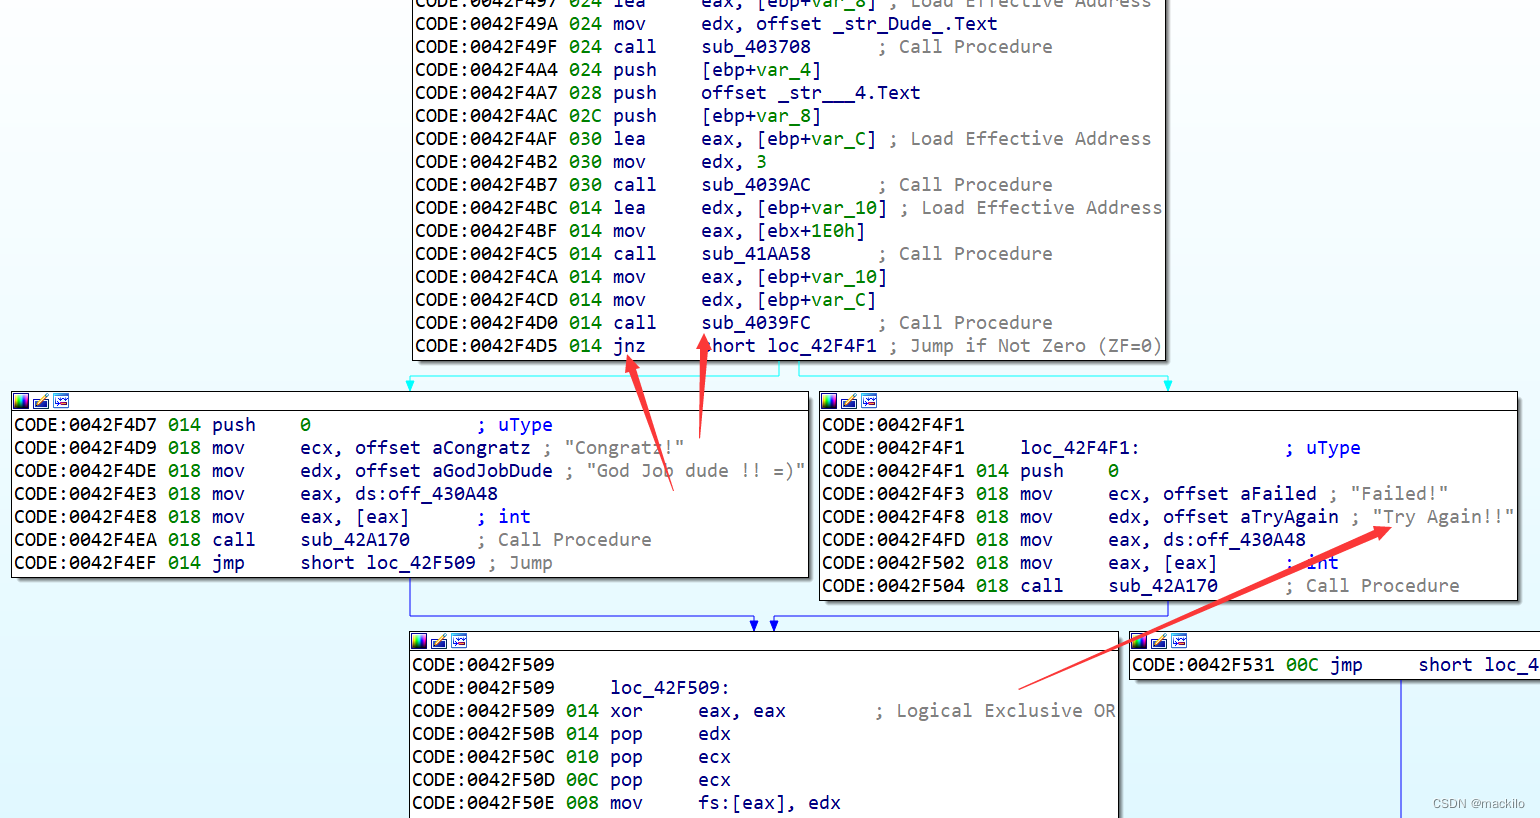Click the pencil edit icon on the 0042F531 block
The image size is (1540, 818).
tap(1159, 641)
